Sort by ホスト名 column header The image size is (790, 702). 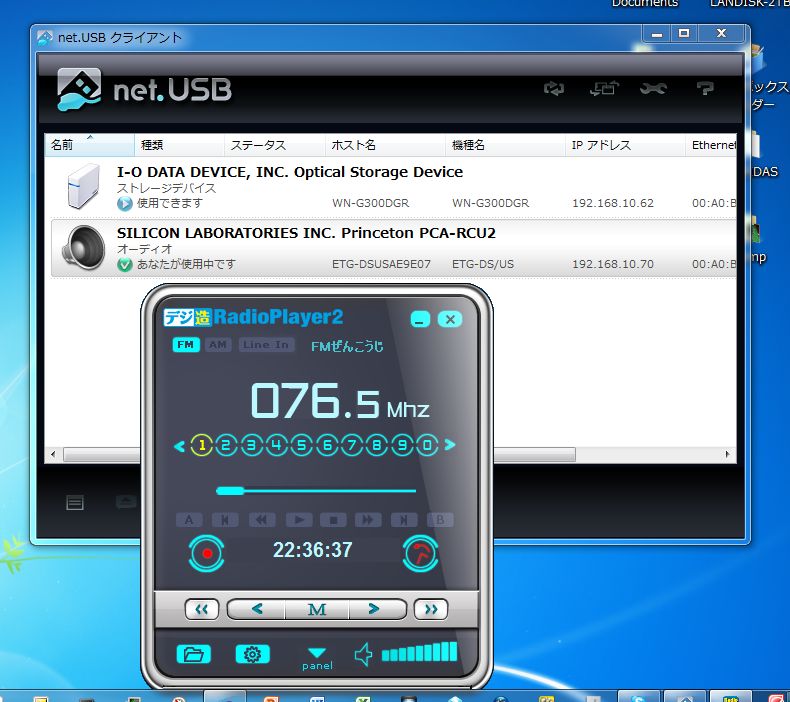385,145
